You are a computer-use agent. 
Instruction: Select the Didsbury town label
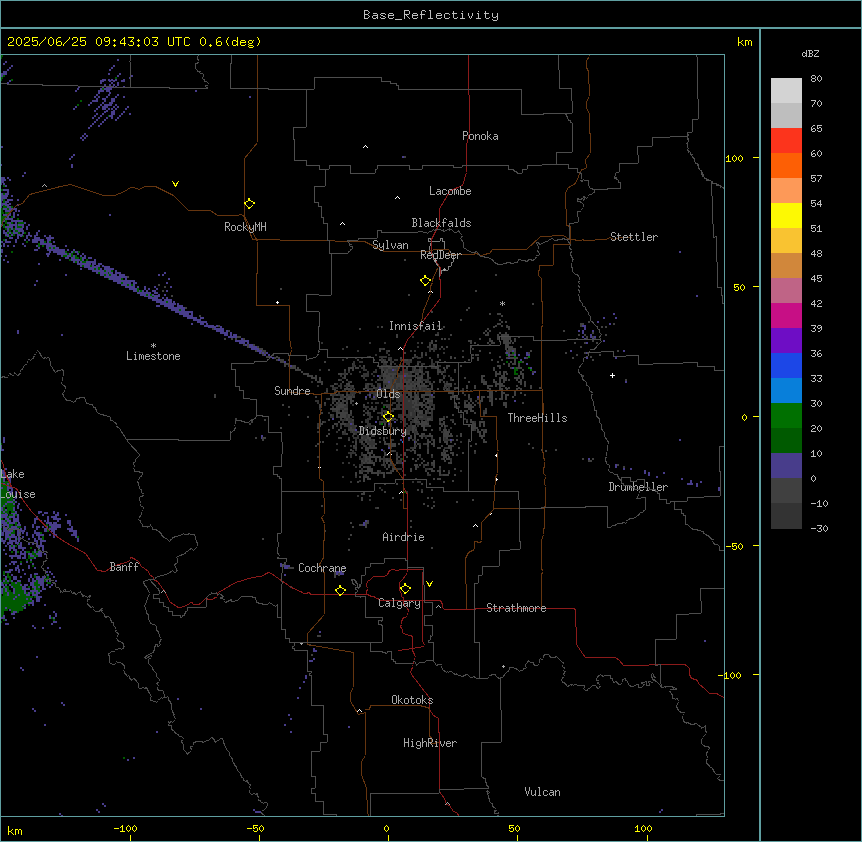coord(383,431)
